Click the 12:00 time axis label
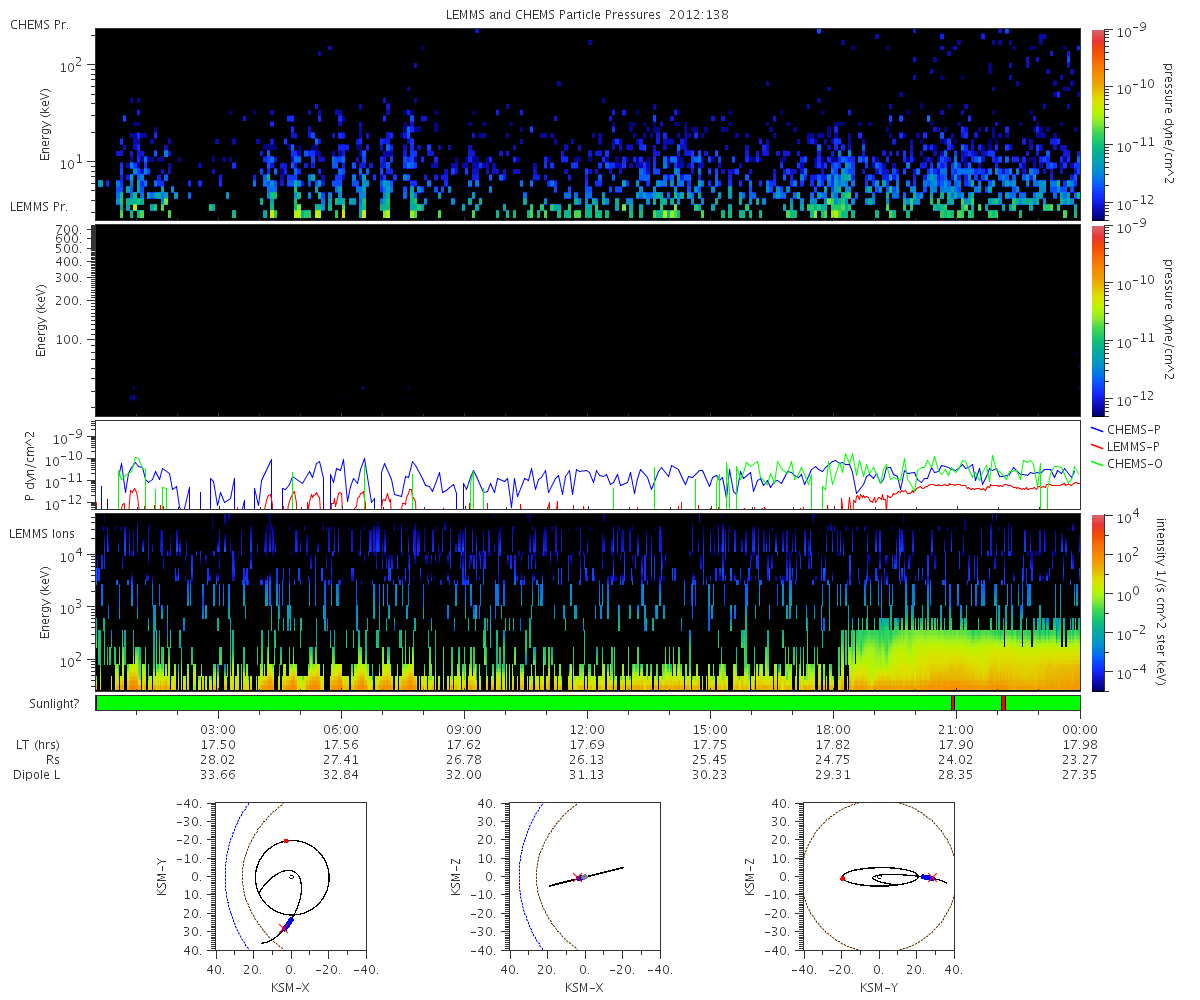Screen dimensions: 1200x1000 tap(587, 729)
